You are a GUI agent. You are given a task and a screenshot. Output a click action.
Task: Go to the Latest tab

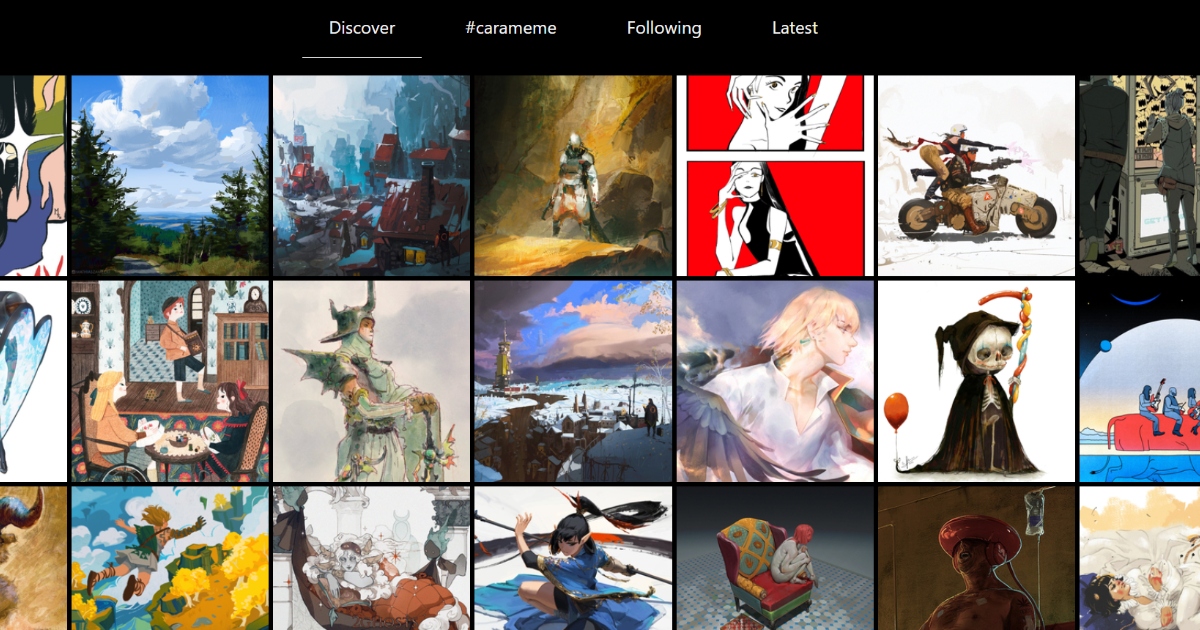coord(795,28)
